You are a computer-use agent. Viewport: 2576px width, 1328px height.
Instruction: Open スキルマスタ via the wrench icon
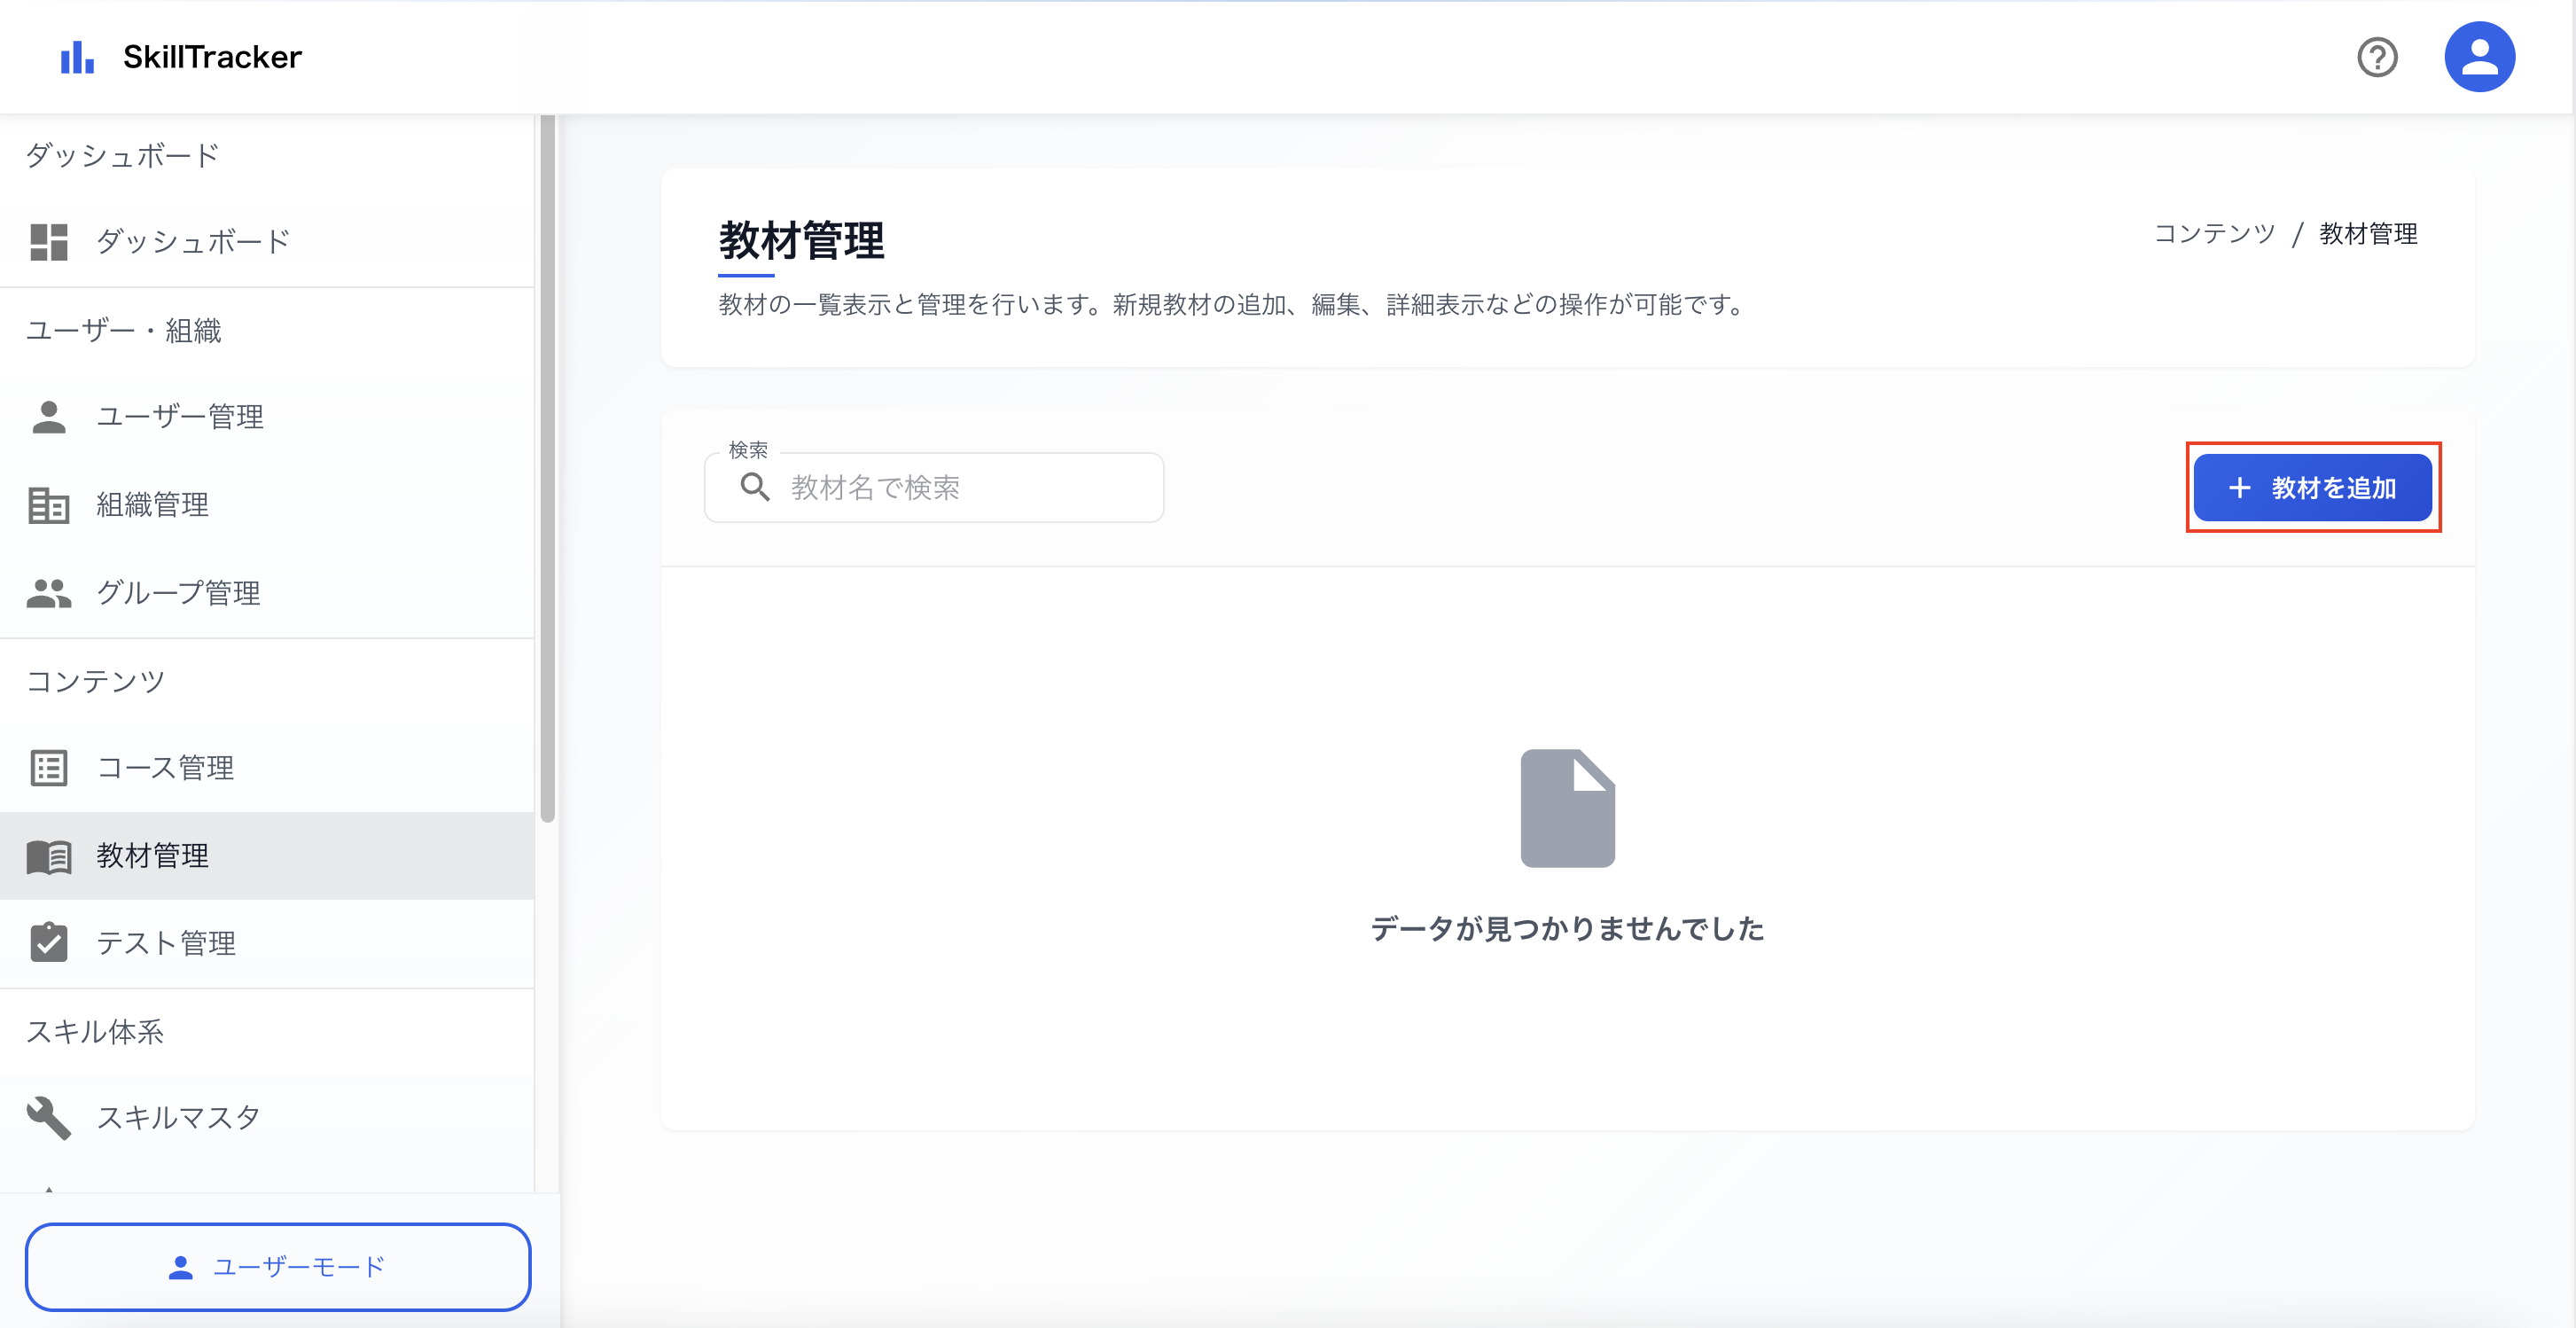point(48,1117)
